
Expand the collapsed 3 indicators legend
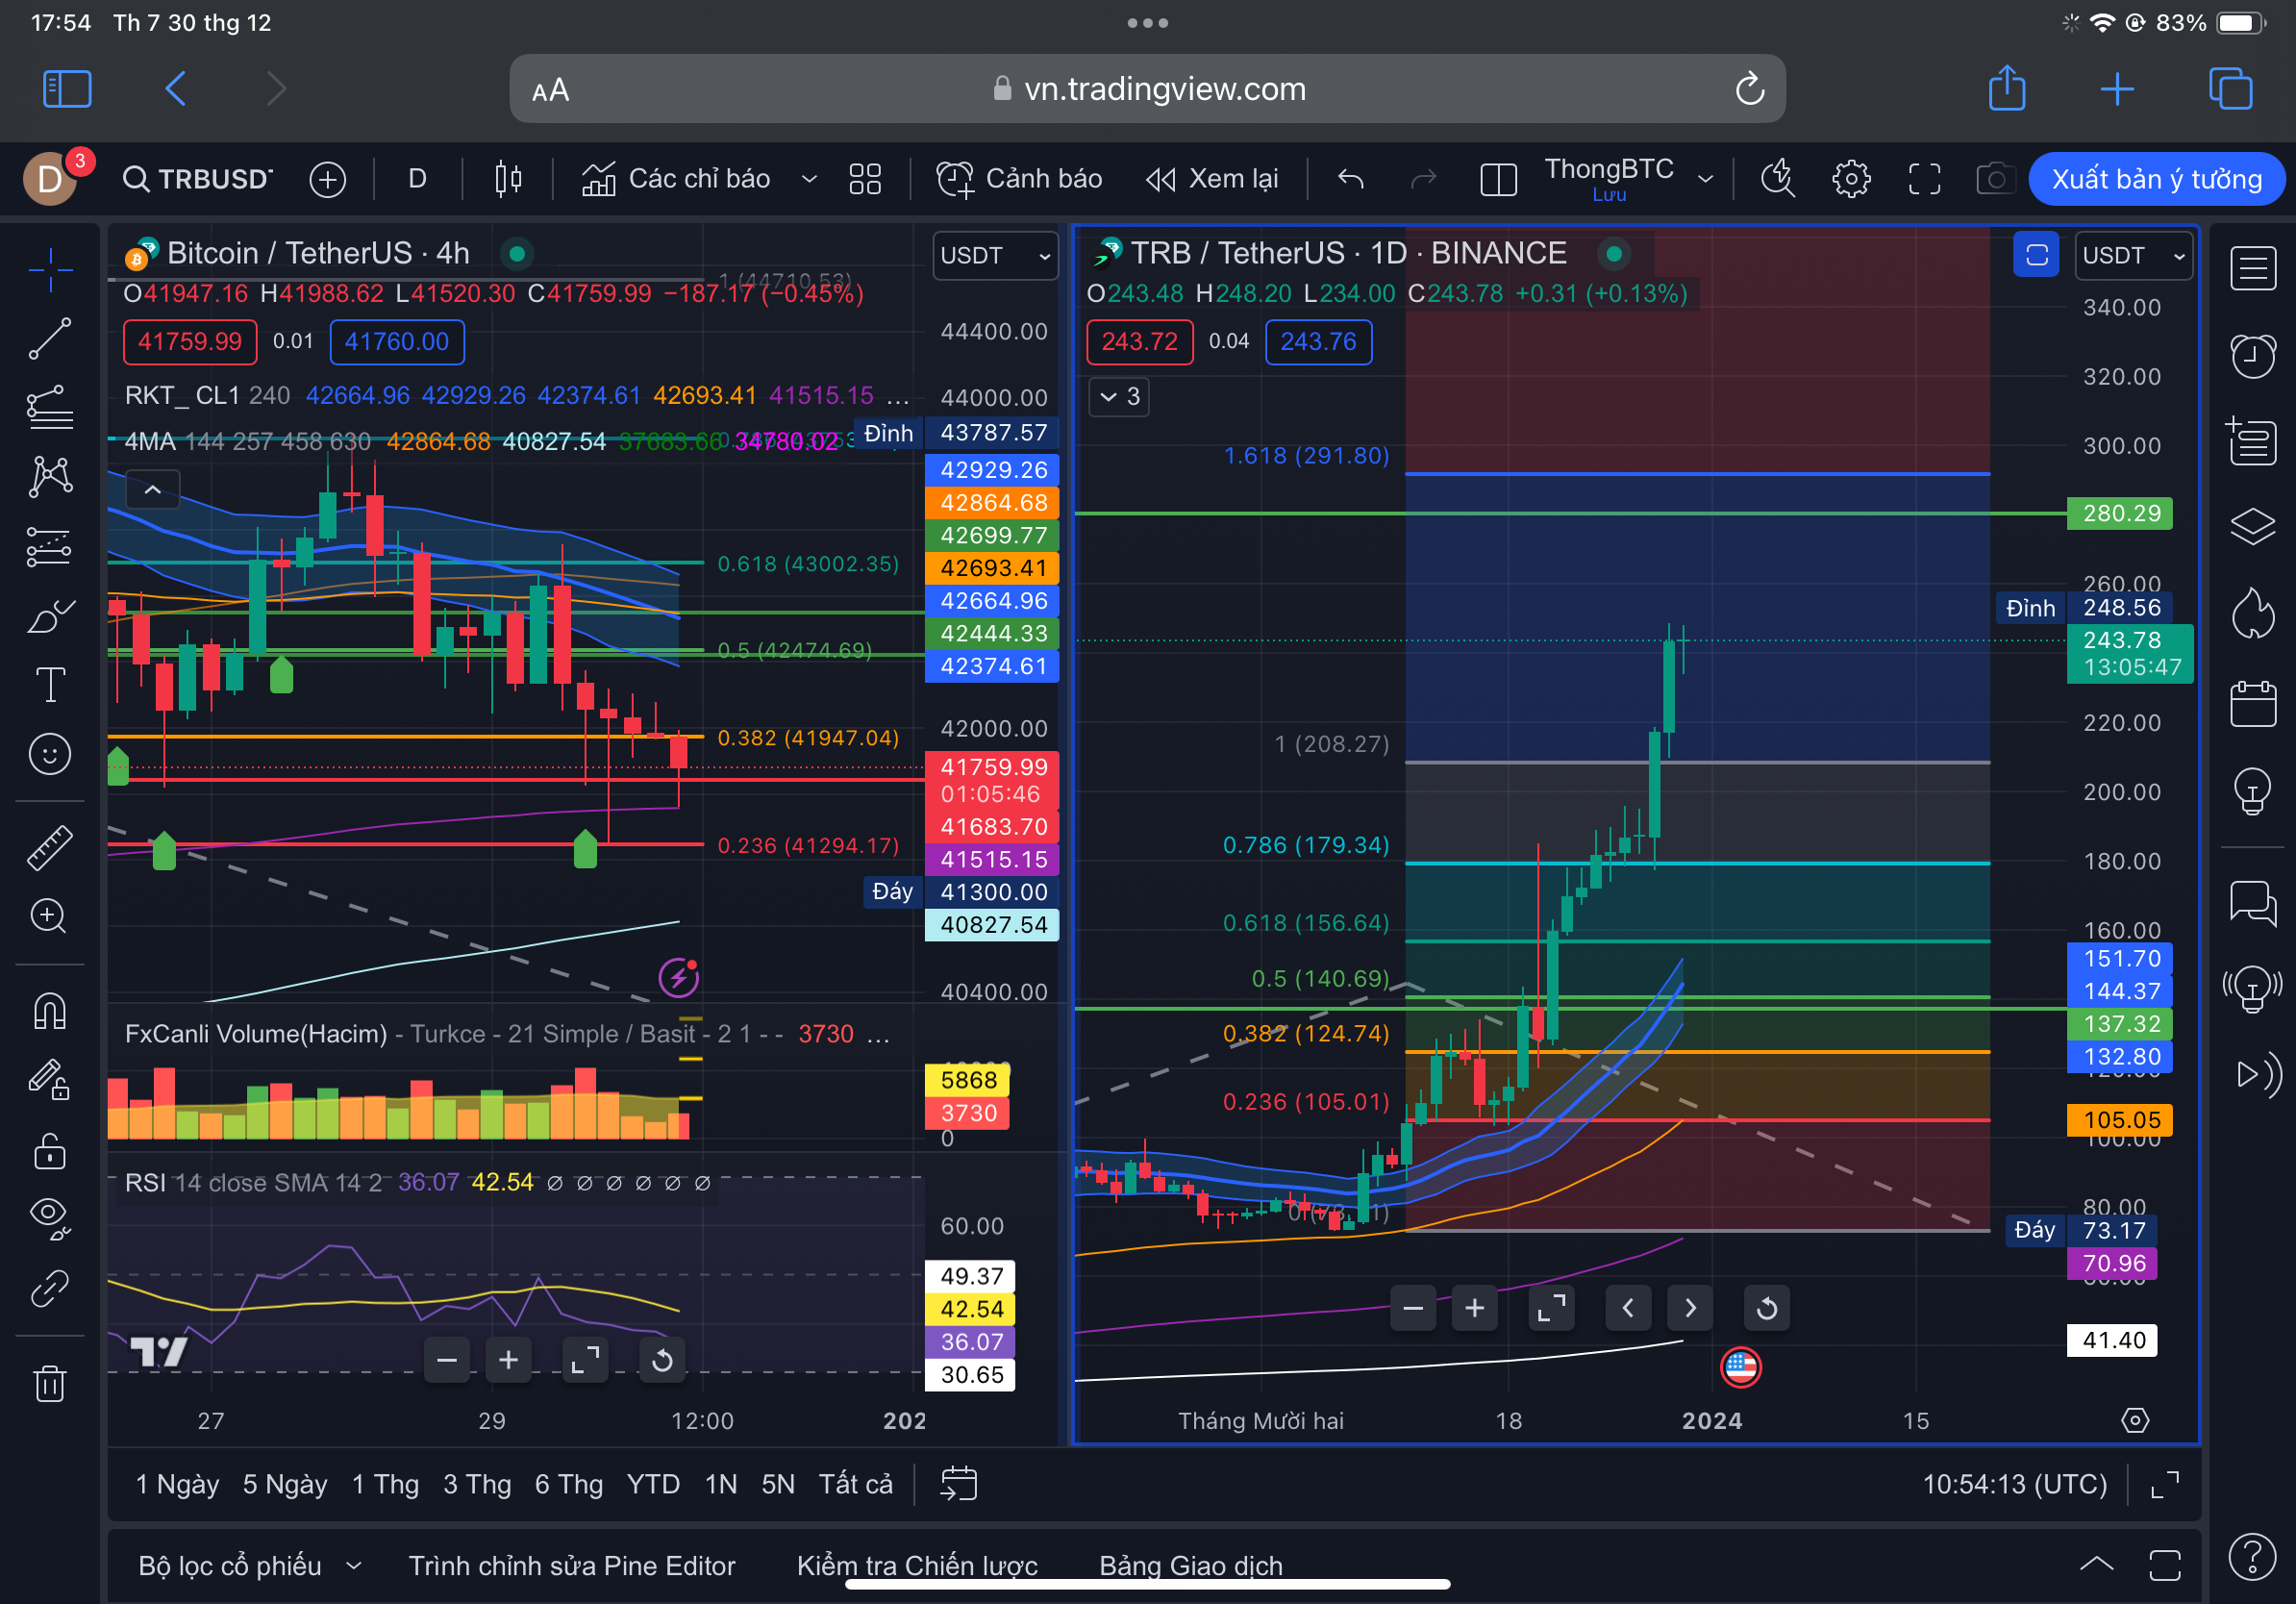coord(1119,397)
